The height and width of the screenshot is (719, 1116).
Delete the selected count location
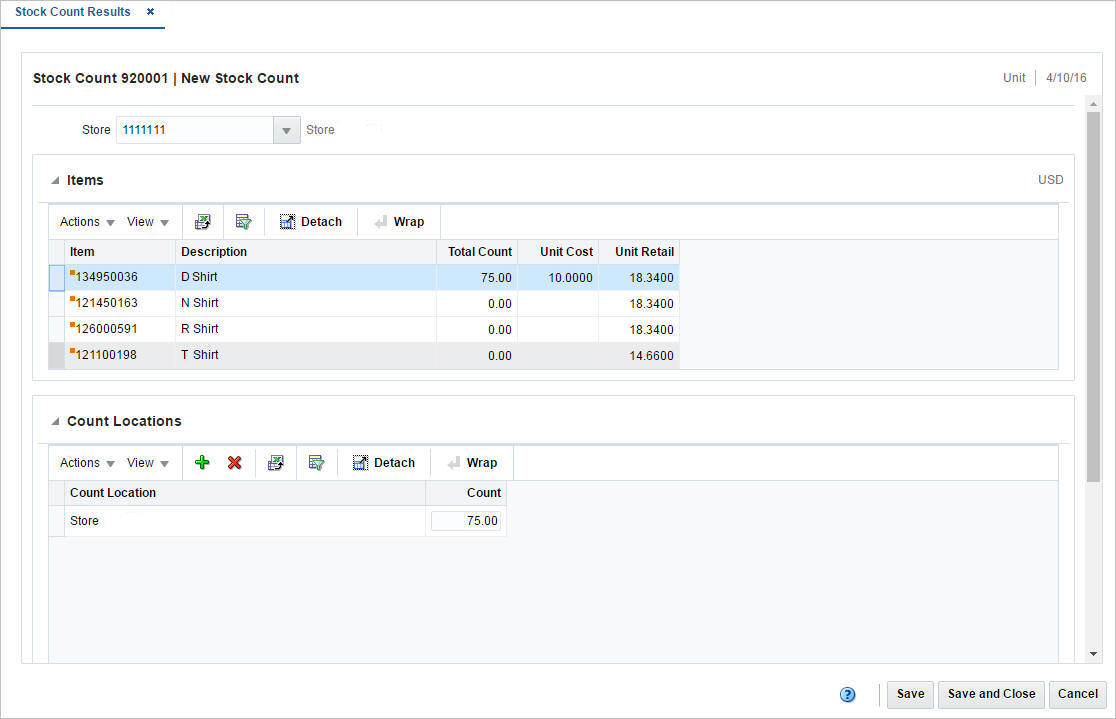pos(234,462)
